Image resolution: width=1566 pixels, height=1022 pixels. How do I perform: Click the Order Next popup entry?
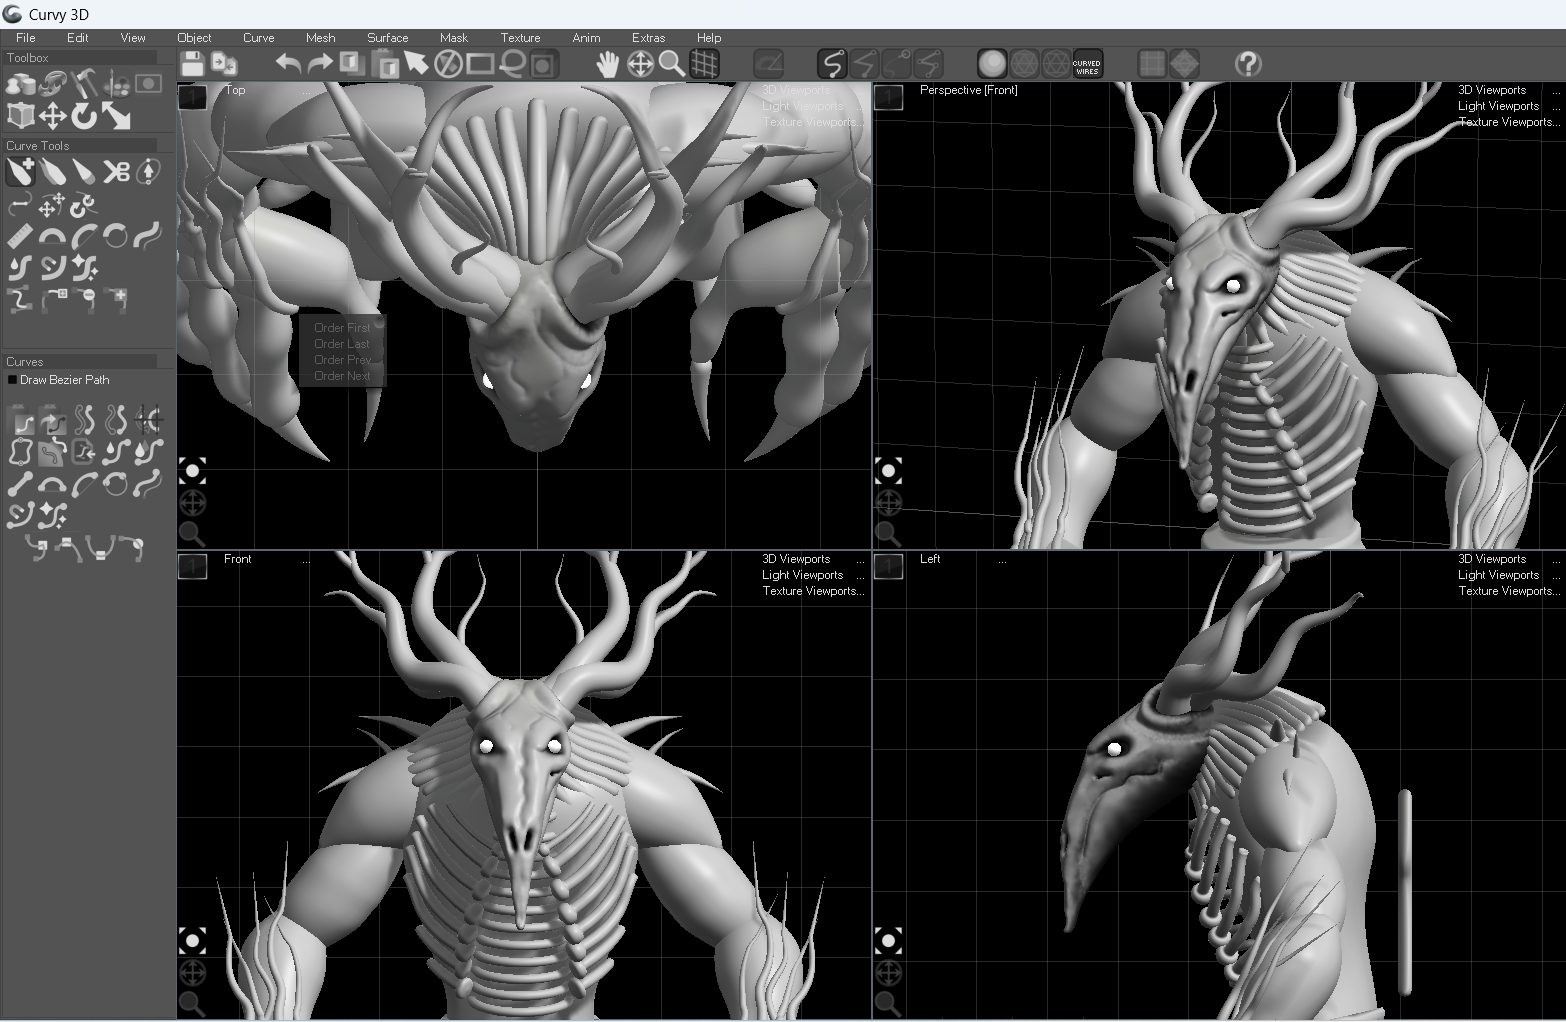[342, 376]
